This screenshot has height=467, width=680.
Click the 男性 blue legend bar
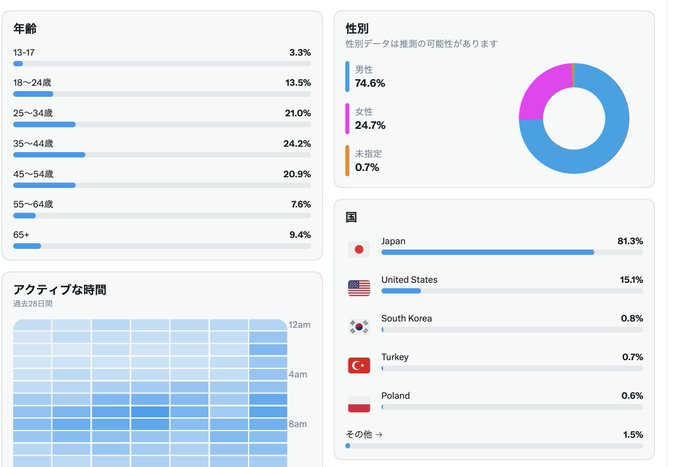[347, 76]
